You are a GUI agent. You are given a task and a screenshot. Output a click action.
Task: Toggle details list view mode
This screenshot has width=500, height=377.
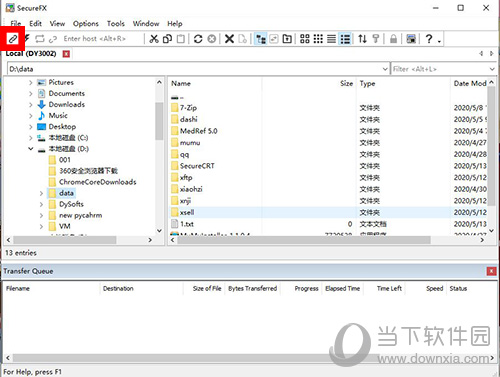pyautogui.click(x=345, y=39)
